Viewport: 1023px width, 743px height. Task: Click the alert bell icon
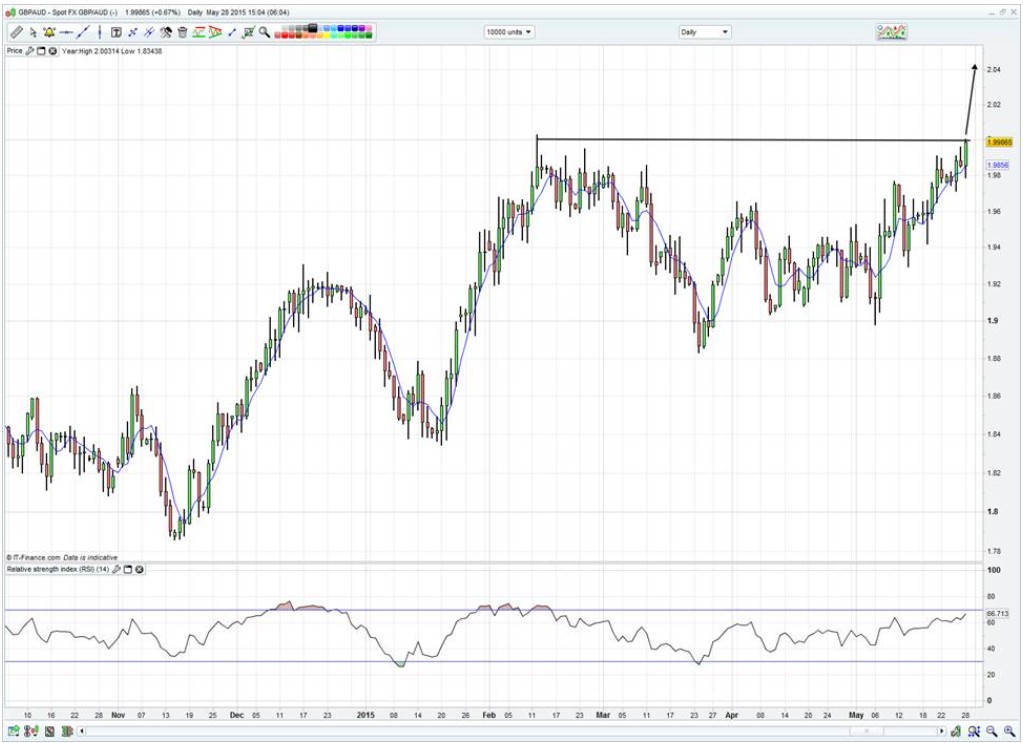pos(48,32)
